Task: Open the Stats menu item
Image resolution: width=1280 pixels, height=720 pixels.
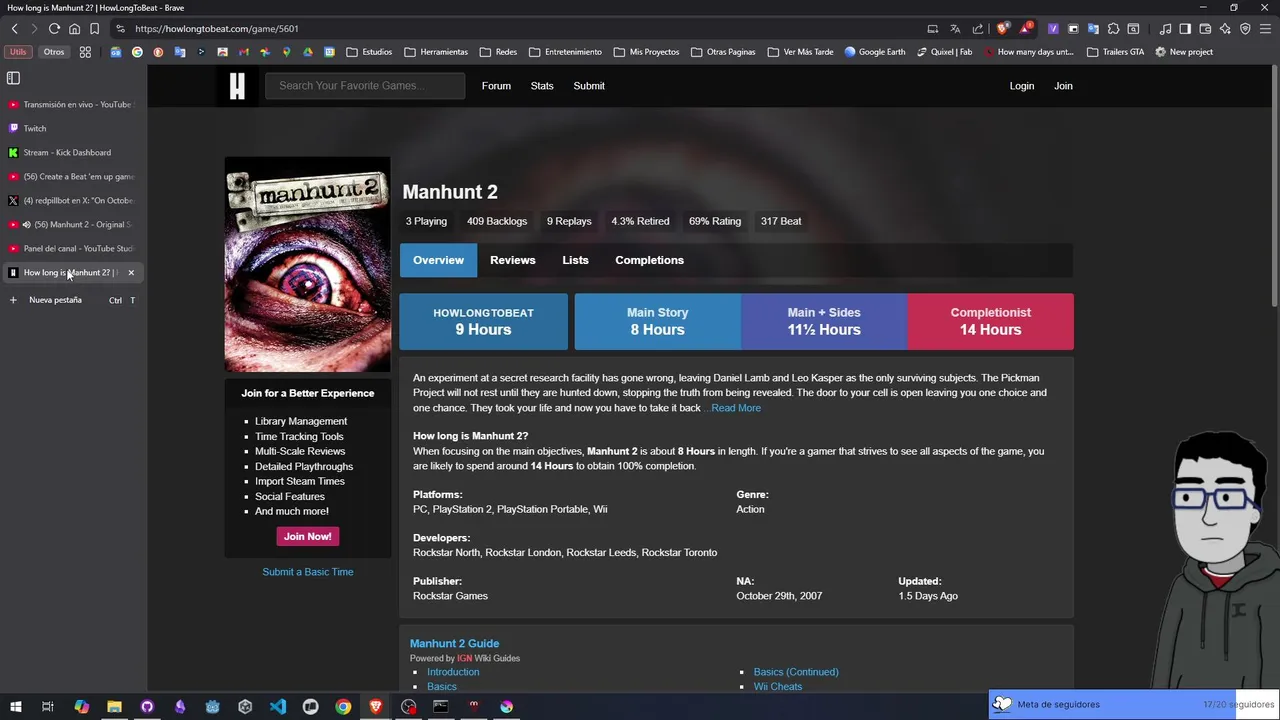Action: pyautogui.click(x=542, y=86)
